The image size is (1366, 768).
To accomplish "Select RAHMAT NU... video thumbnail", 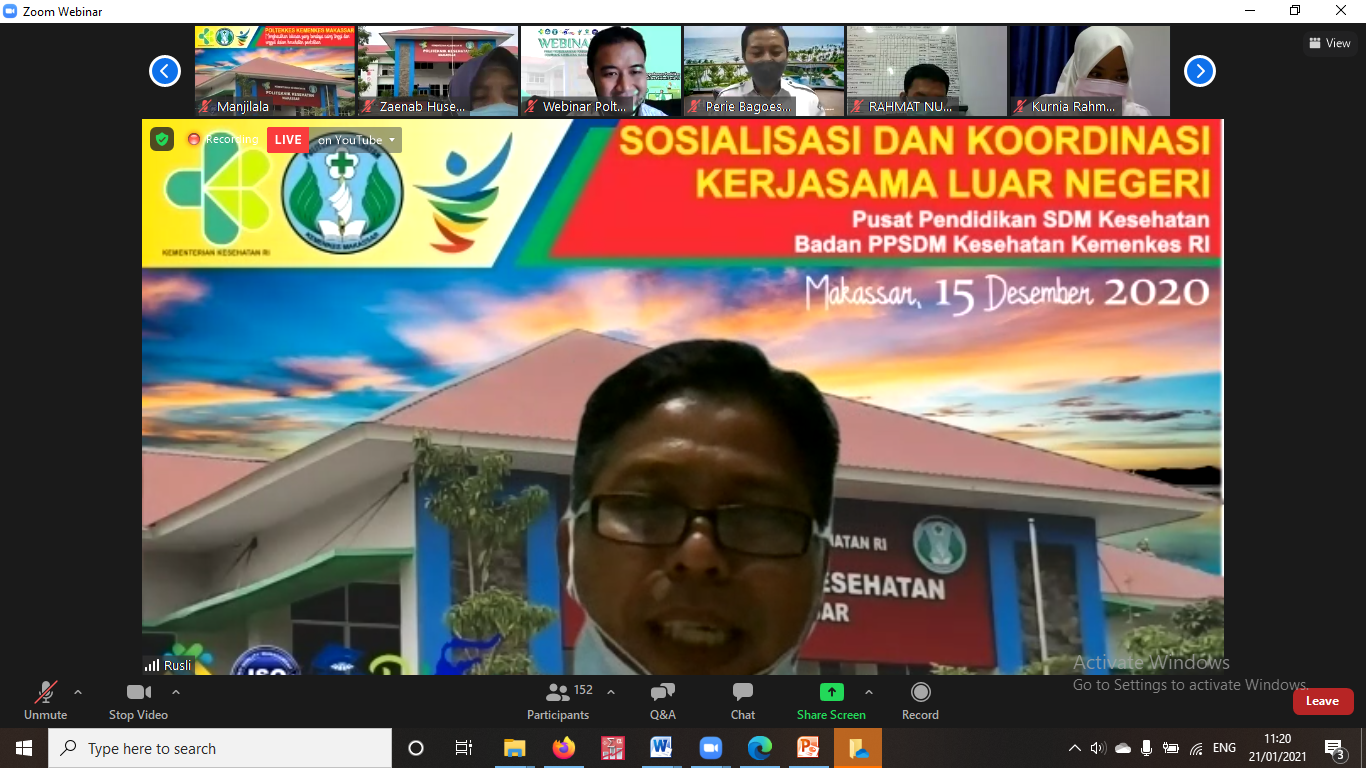I will pos(927,71).
